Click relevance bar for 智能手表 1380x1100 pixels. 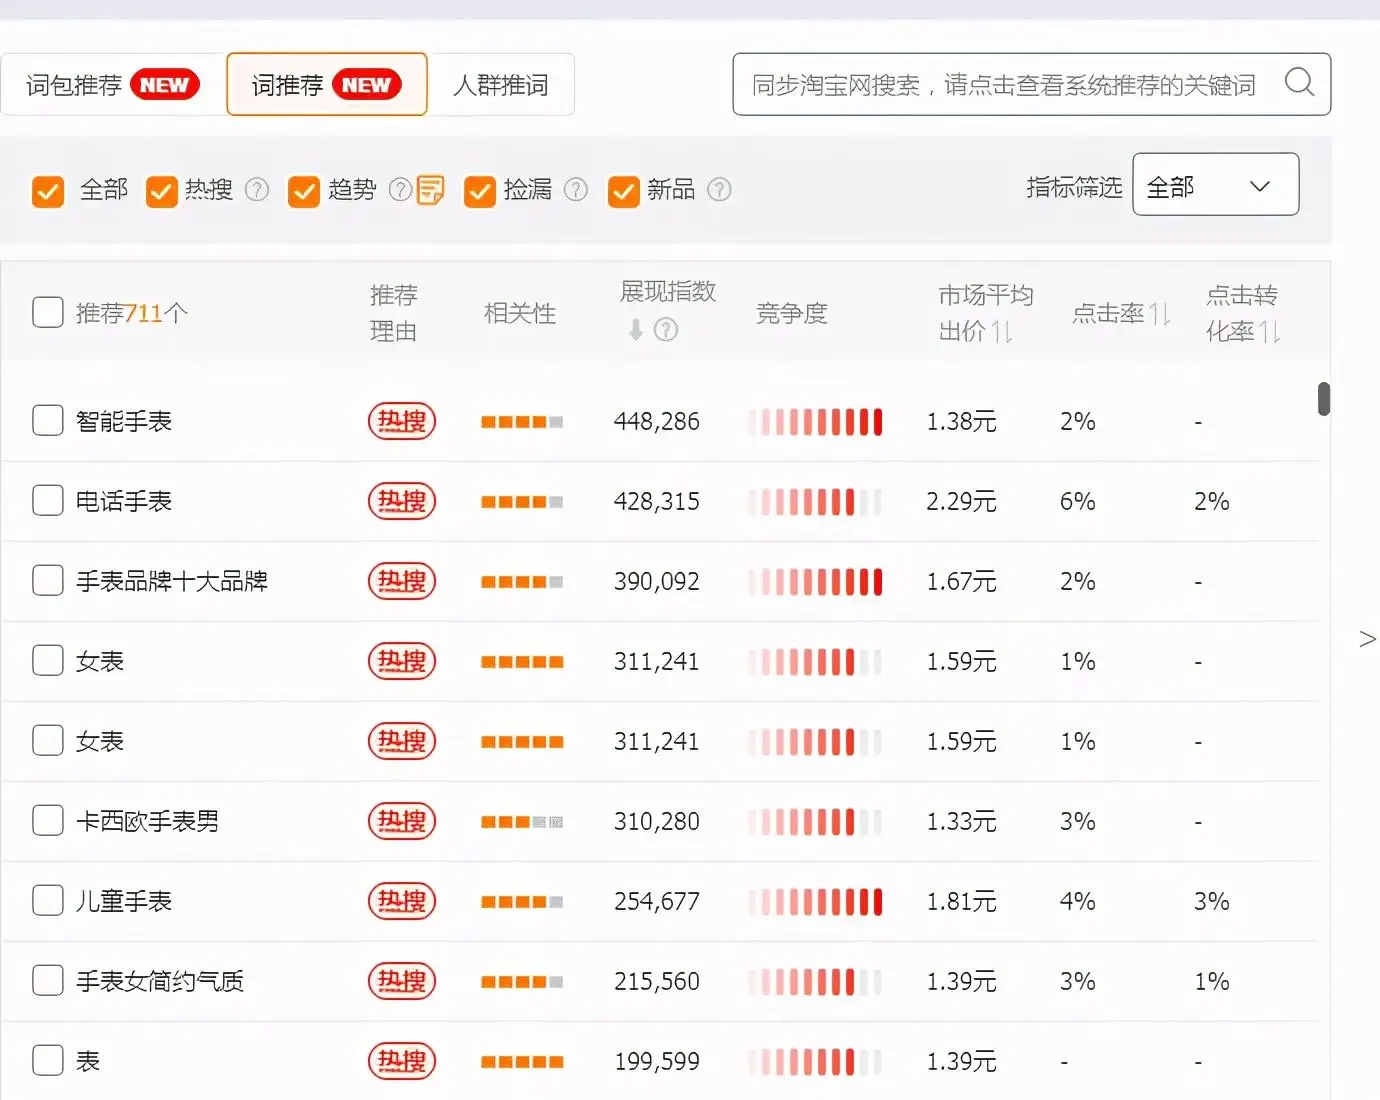click(522, 422)
